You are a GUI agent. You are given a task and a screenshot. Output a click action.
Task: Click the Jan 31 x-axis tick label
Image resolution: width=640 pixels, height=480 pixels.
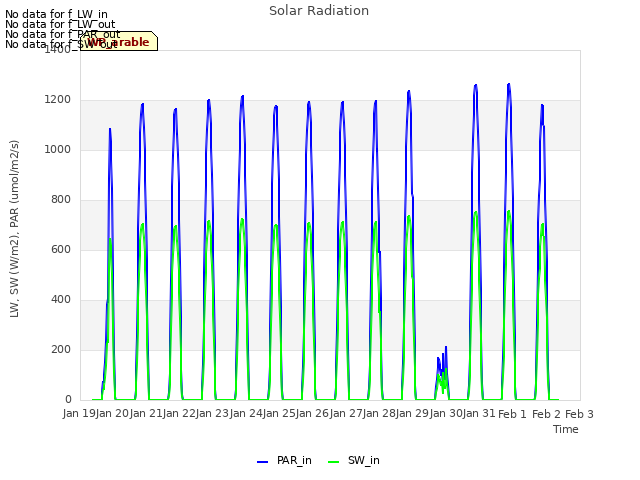click(480, 413)
